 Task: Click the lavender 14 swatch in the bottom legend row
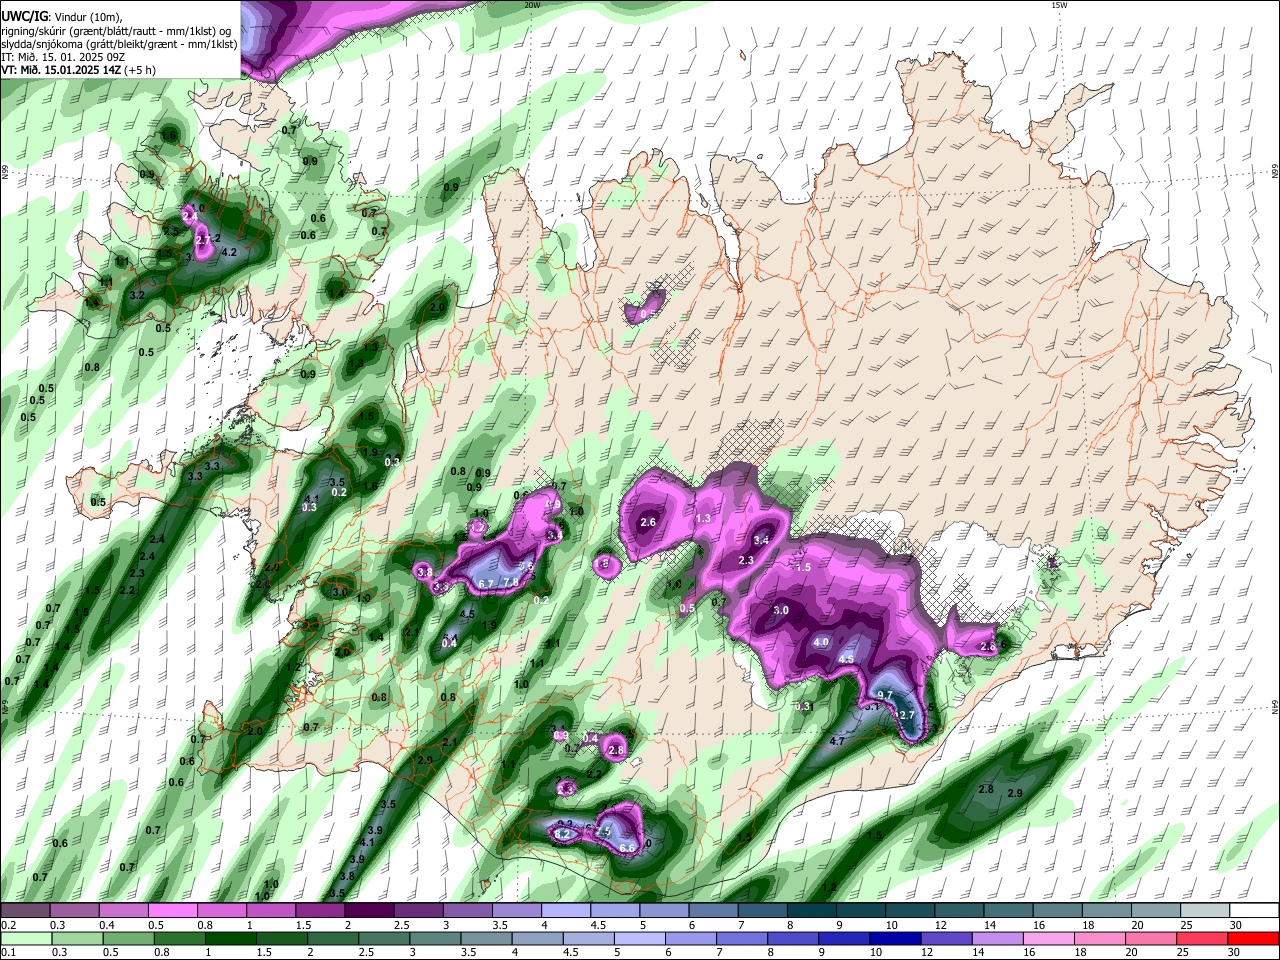pos(997,939)
